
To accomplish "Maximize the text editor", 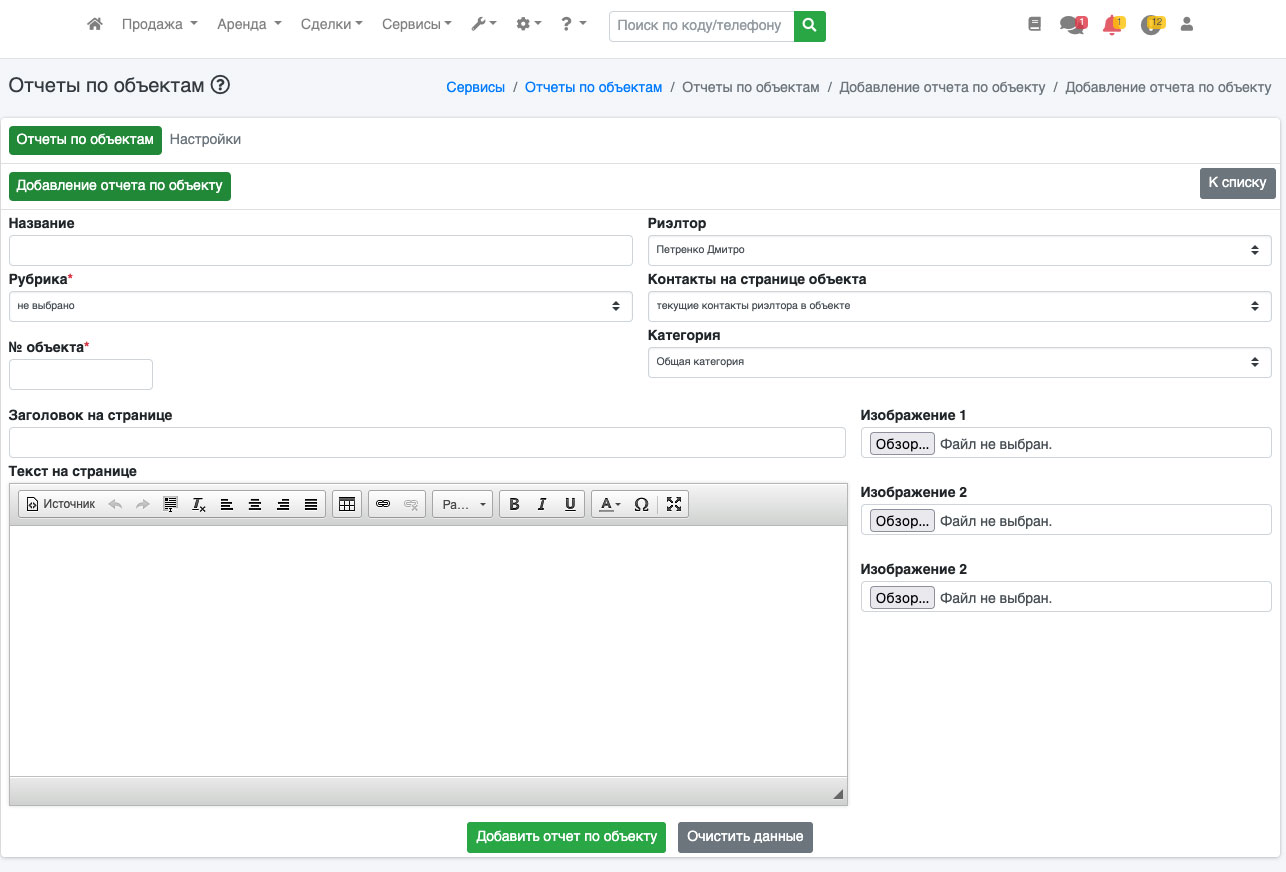I will pos(674,505).
